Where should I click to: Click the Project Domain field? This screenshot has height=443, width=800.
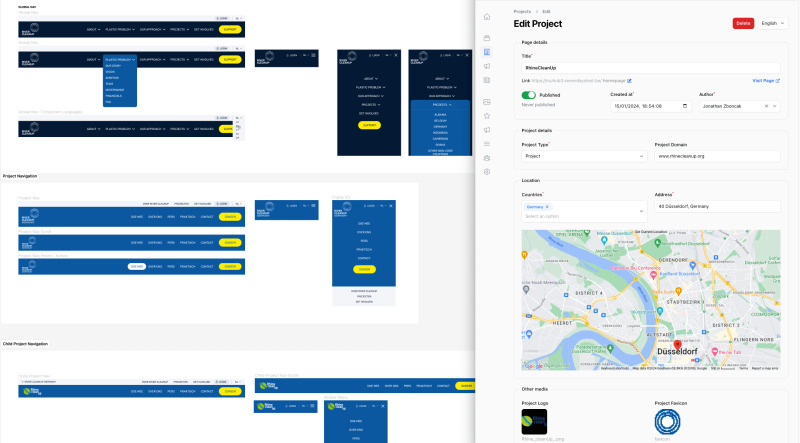tap(716, 156)
